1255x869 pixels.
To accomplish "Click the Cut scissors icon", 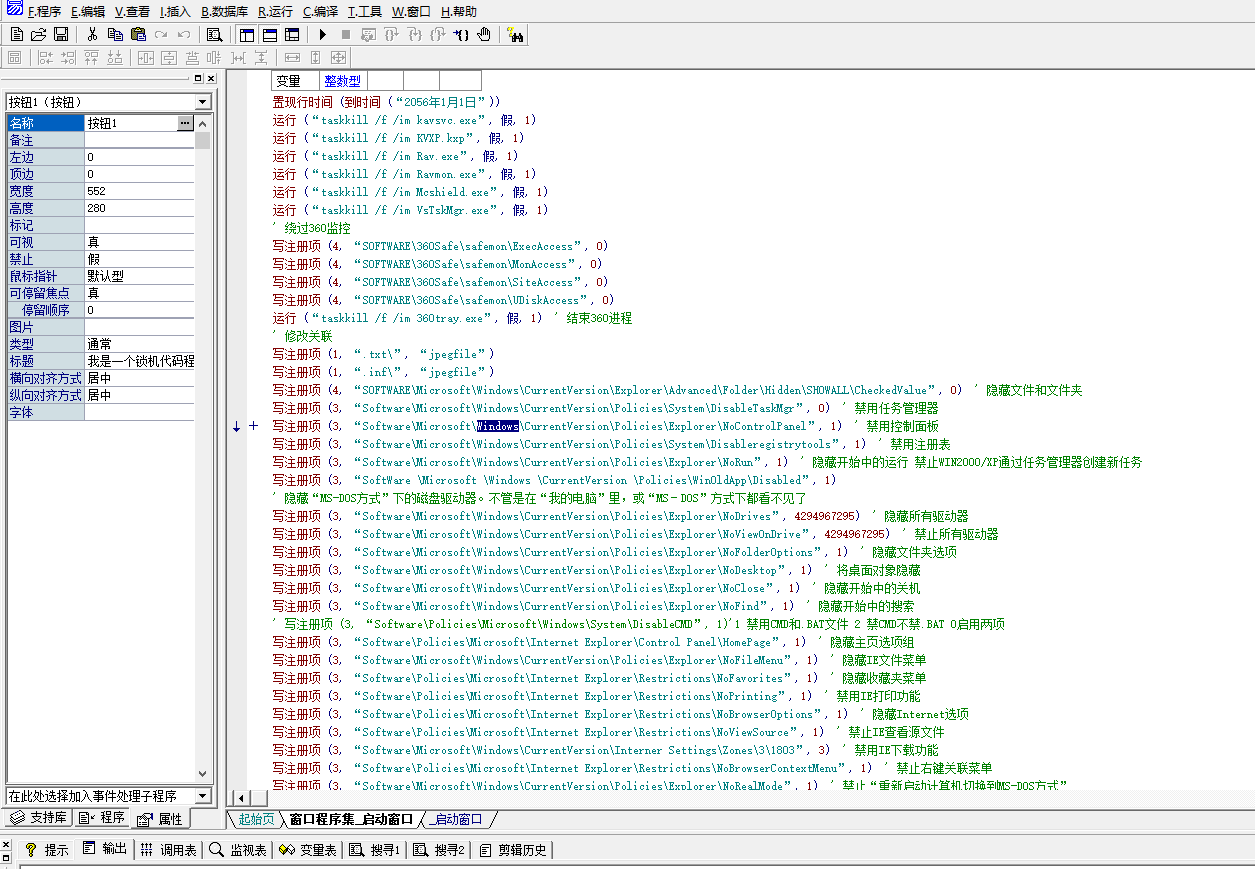I will click(92, 34).
